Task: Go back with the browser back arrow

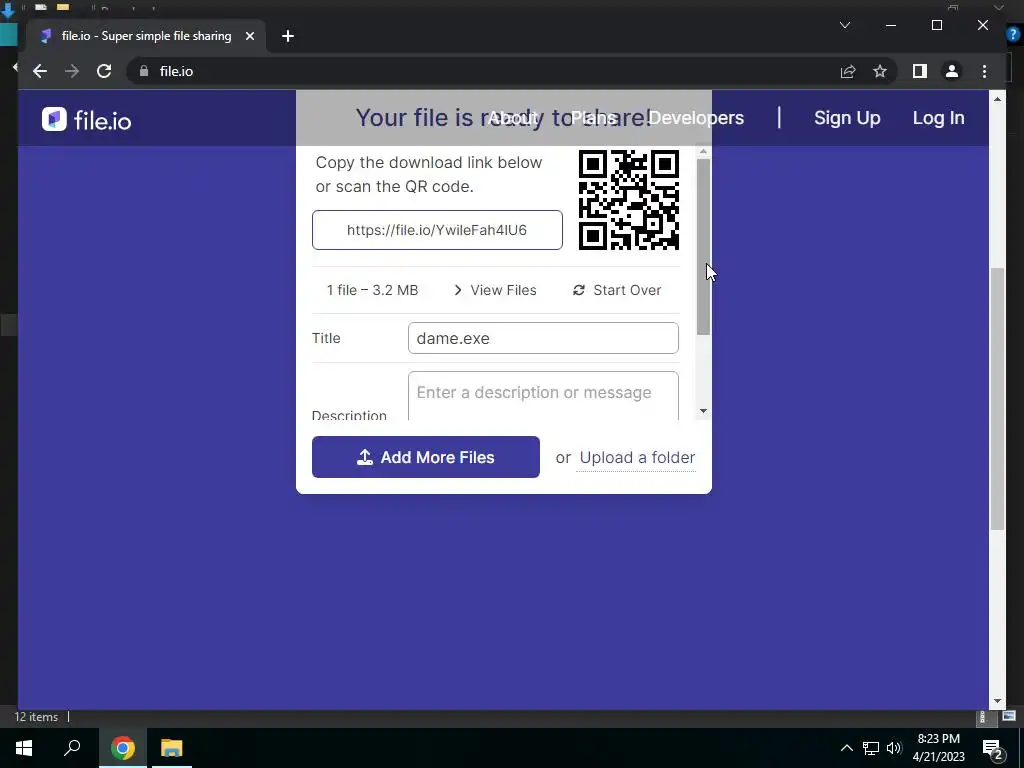Action: pyautogui.click(x=40, y=71)
